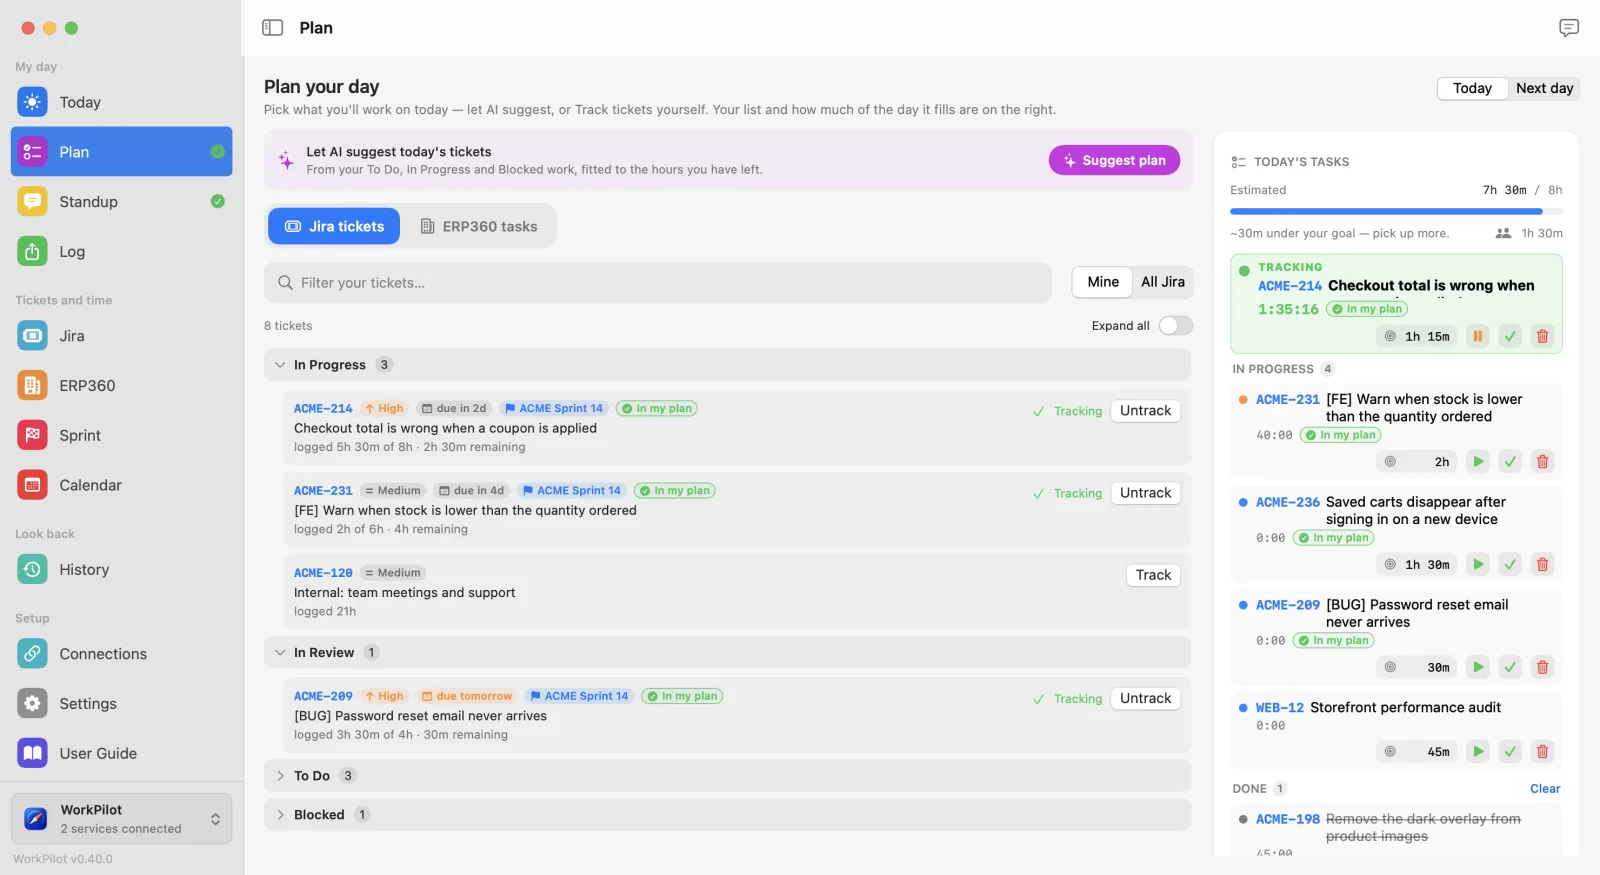Open Sprint in sidebar
1600x875 pixels.
(122, 436)
